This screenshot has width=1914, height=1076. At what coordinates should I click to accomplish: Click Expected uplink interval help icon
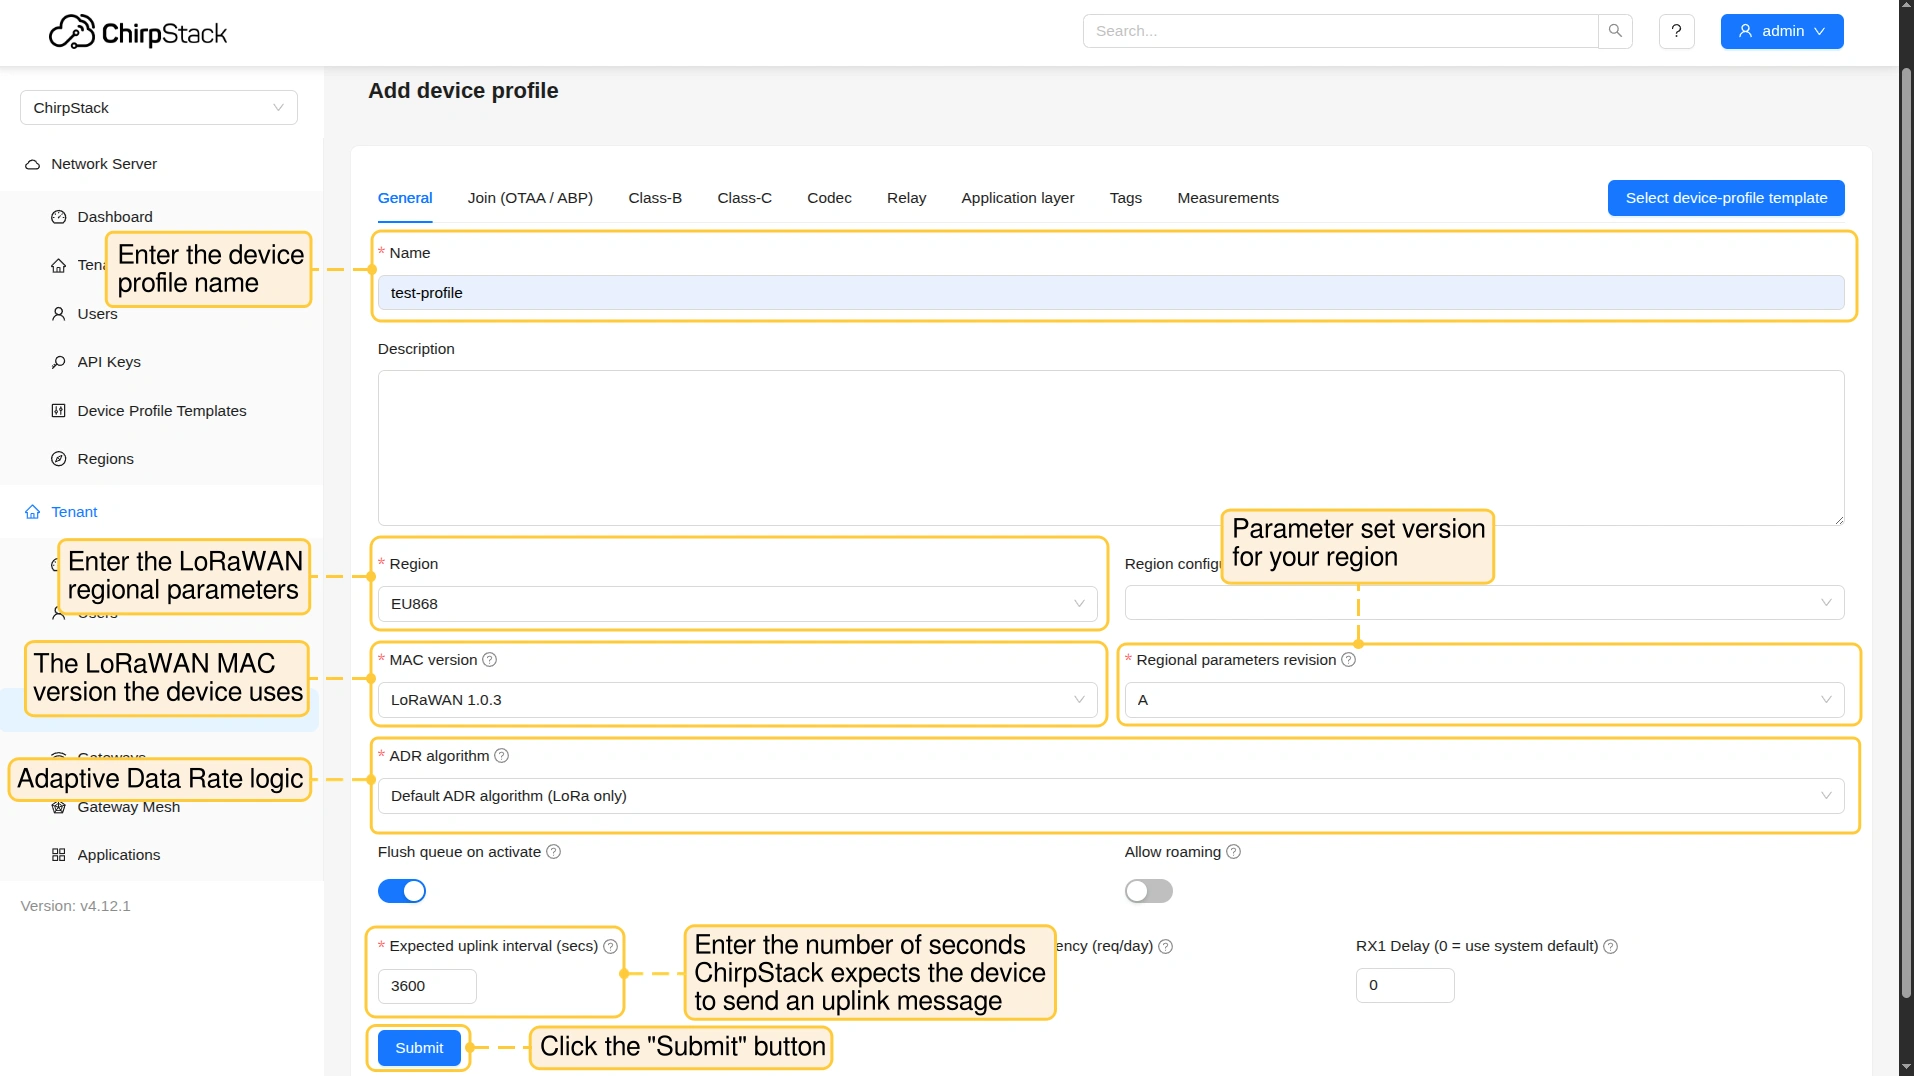pyautogui.click(x=610, y=946)
